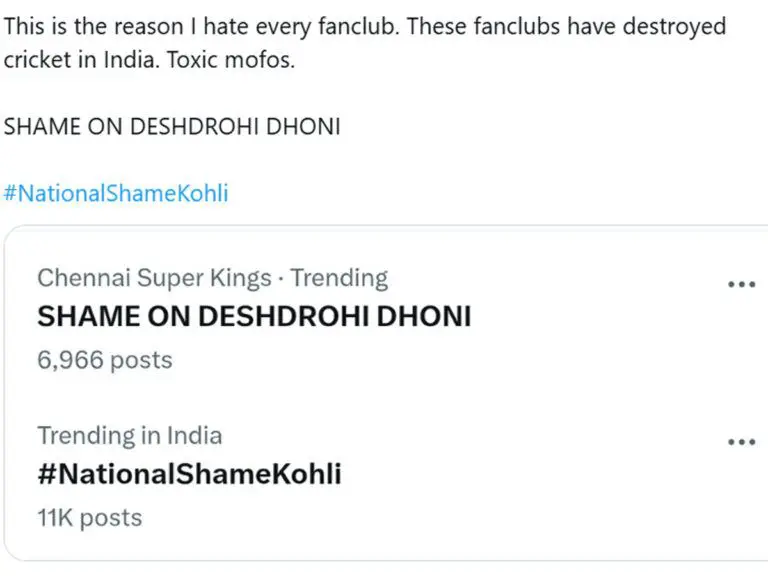Click the plain SHAME ON DESHDROHI DHONI tweet text
The width and height of the screenshot is (768, 576).
(x=172, y=127)
